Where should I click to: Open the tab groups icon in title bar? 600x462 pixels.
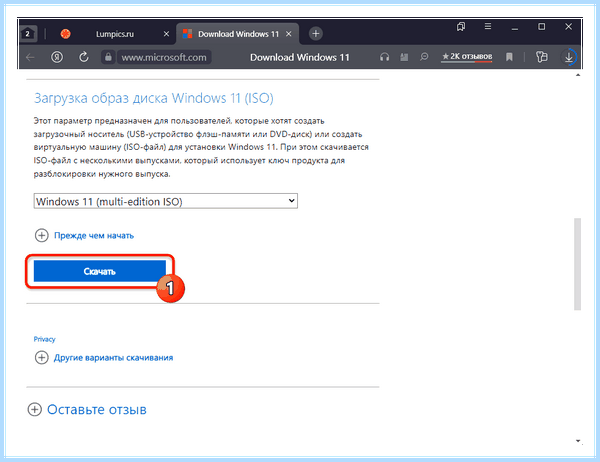(461, 26)
